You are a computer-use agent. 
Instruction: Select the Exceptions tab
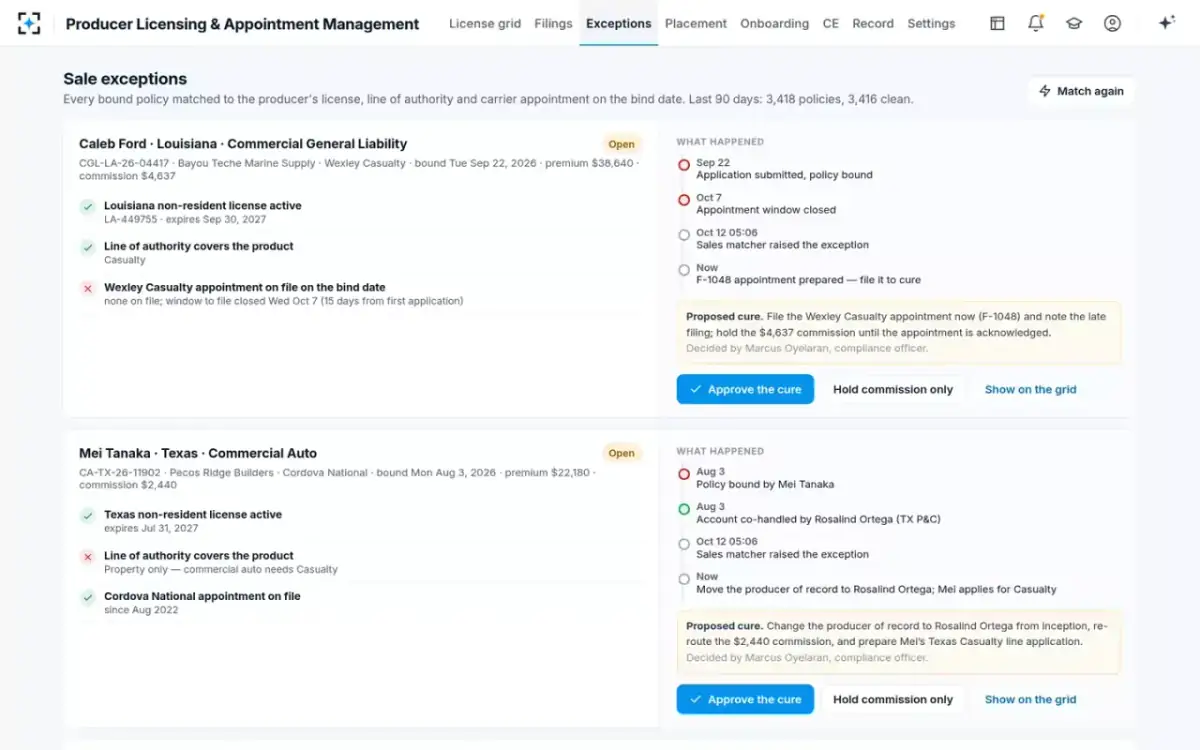pos(618,23)
